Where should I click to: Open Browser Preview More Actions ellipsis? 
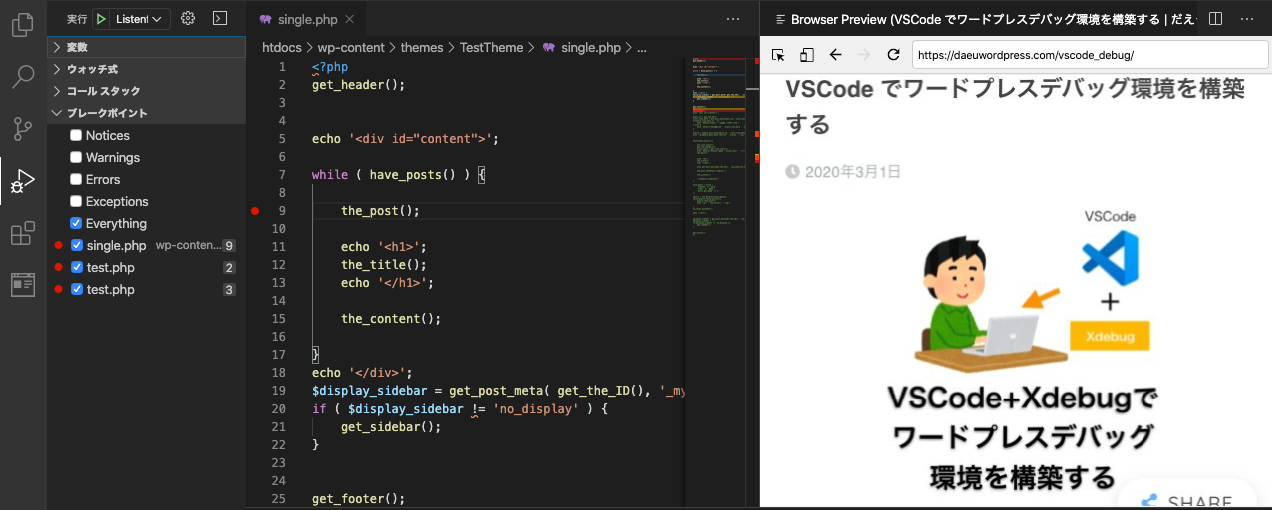tap(1247, 19)
